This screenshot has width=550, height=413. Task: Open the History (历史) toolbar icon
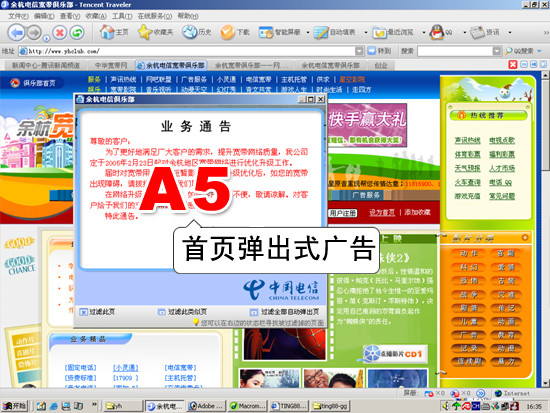tap(197, 32)
